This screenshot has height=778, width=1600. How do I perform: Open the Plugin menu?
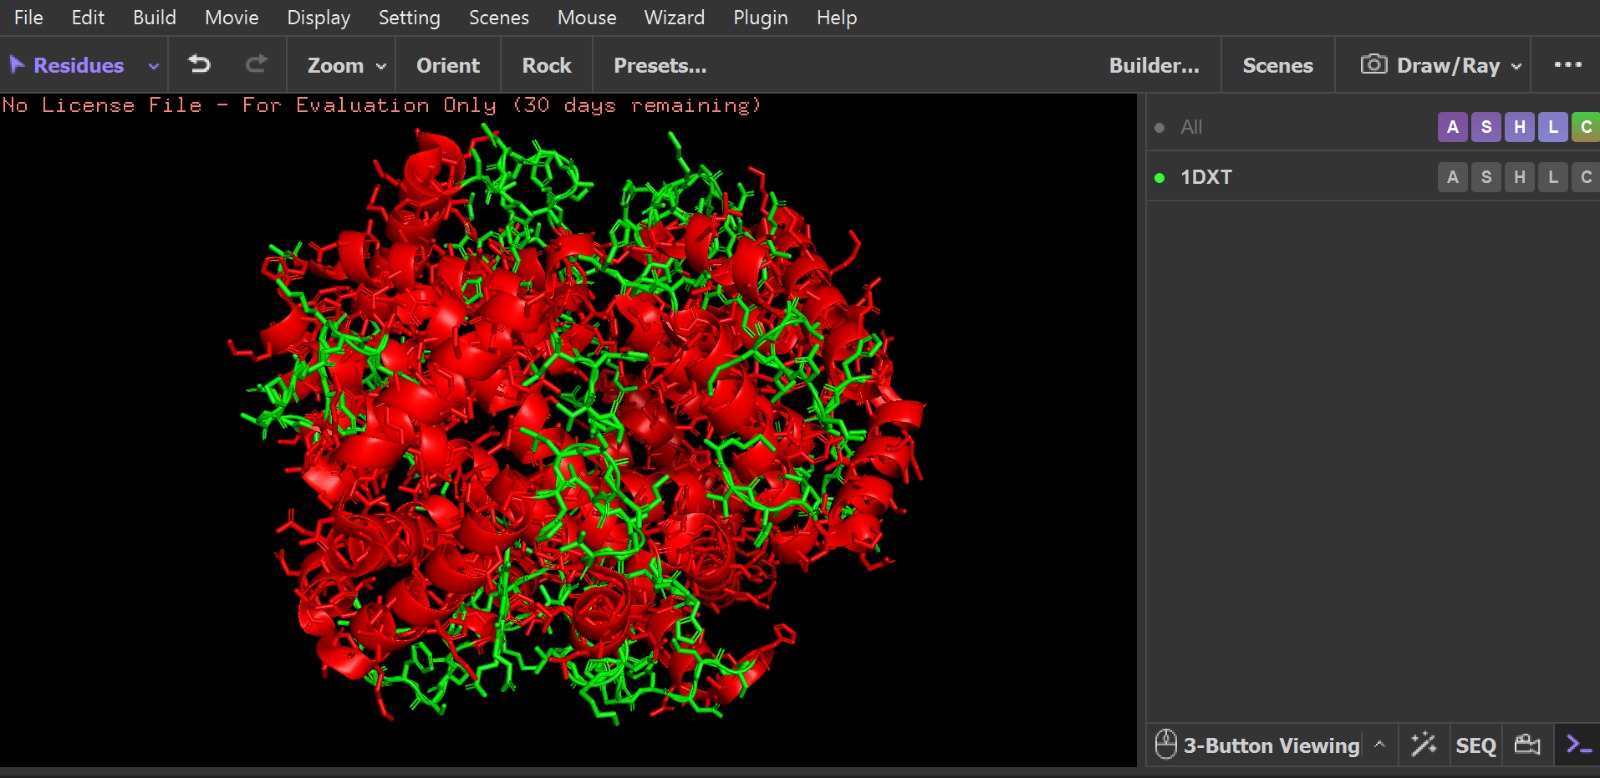tap(760, 18)
